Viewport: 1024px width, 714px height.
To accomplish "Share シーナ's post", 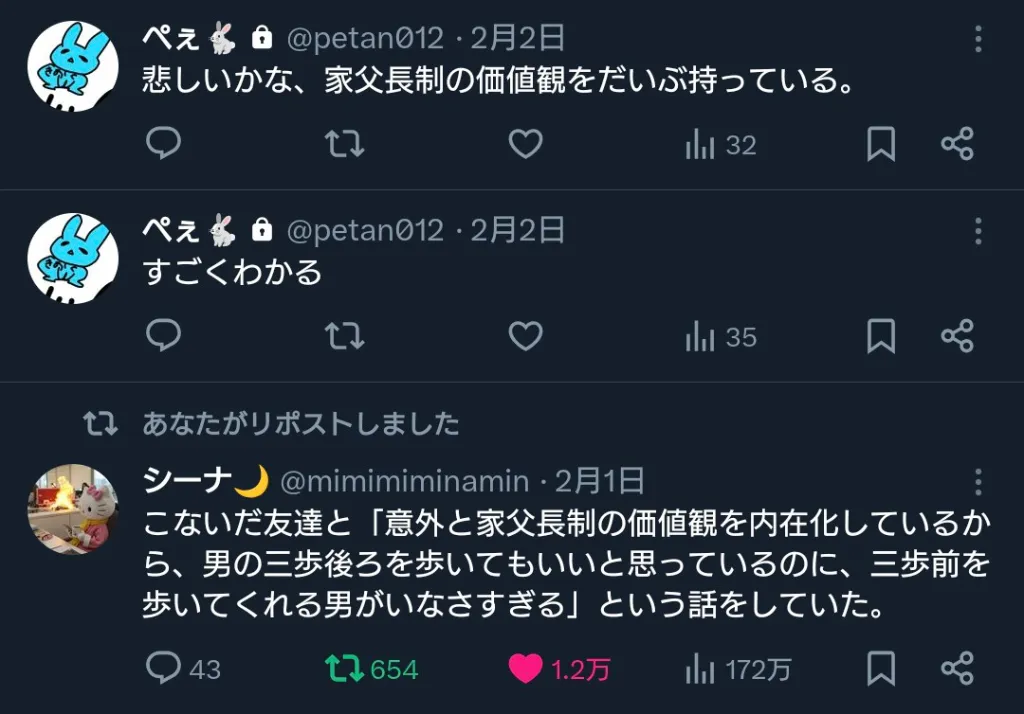I will [x=957, y=667].
